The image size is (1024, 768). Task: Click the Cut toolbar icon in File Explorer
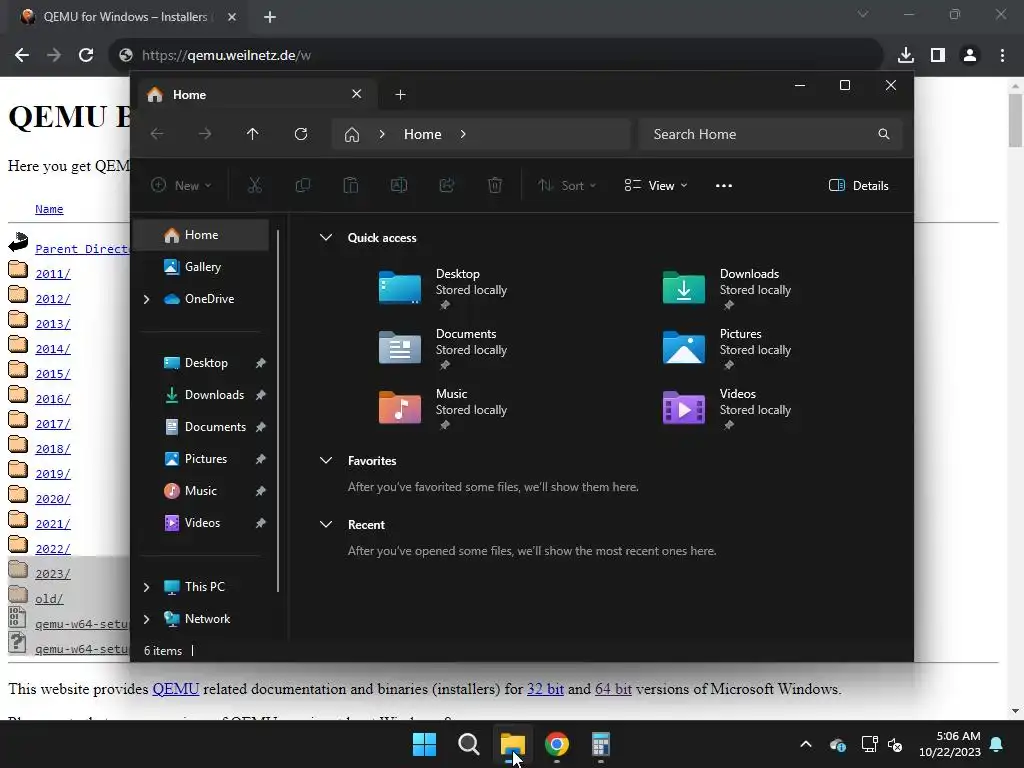point(255,185)
